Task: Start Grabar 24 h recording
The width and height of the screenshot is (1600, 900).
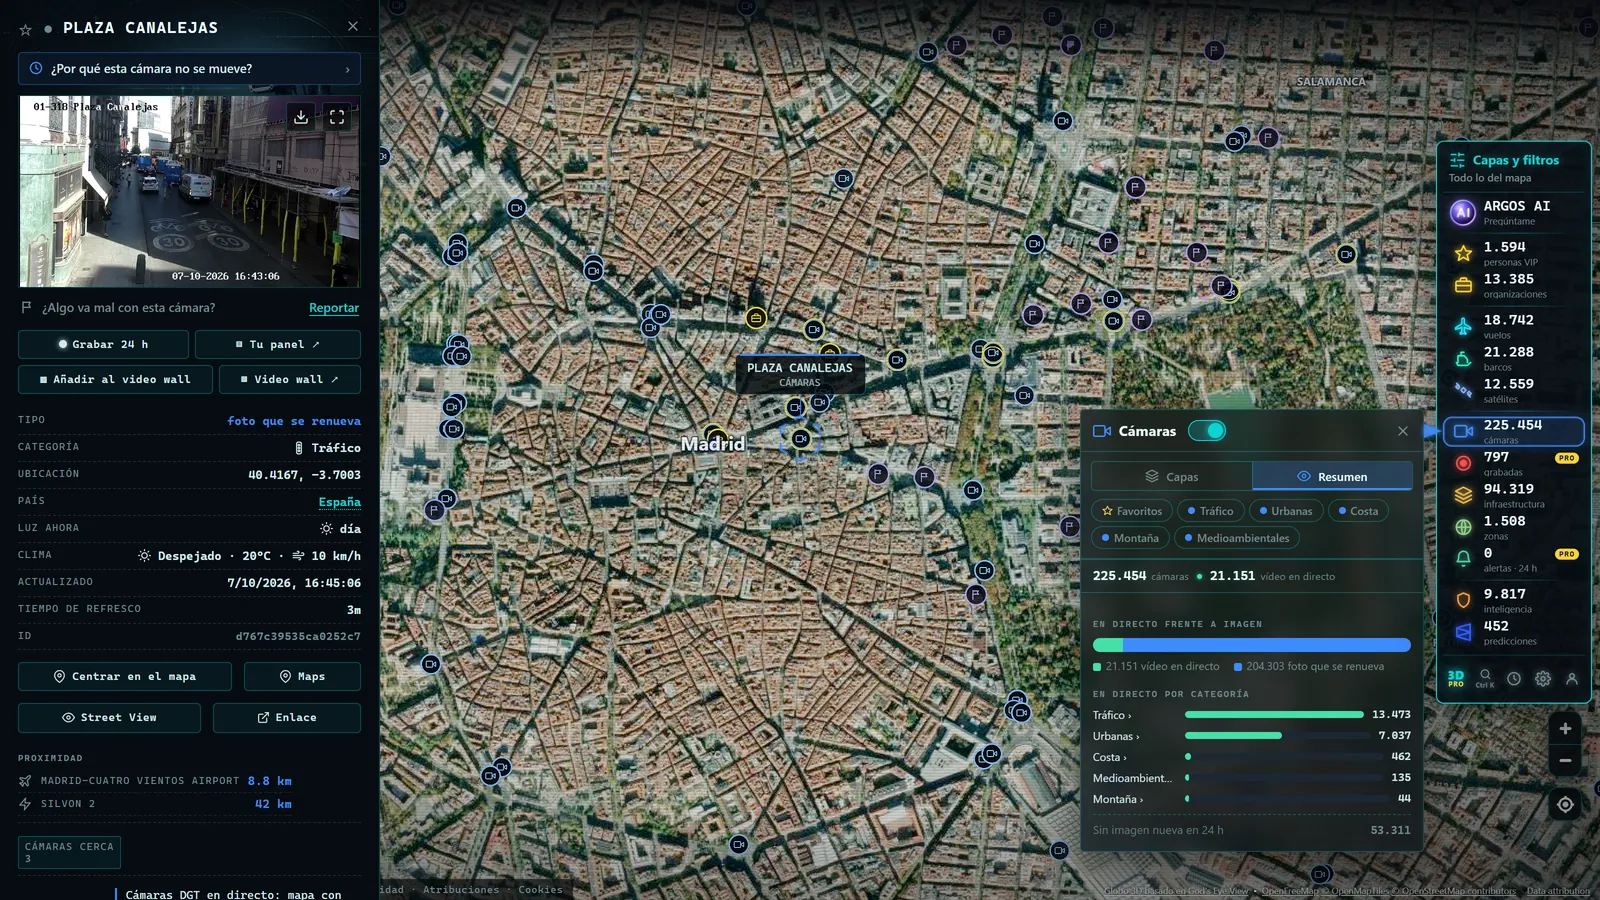Action: click(x=103, y=344)
